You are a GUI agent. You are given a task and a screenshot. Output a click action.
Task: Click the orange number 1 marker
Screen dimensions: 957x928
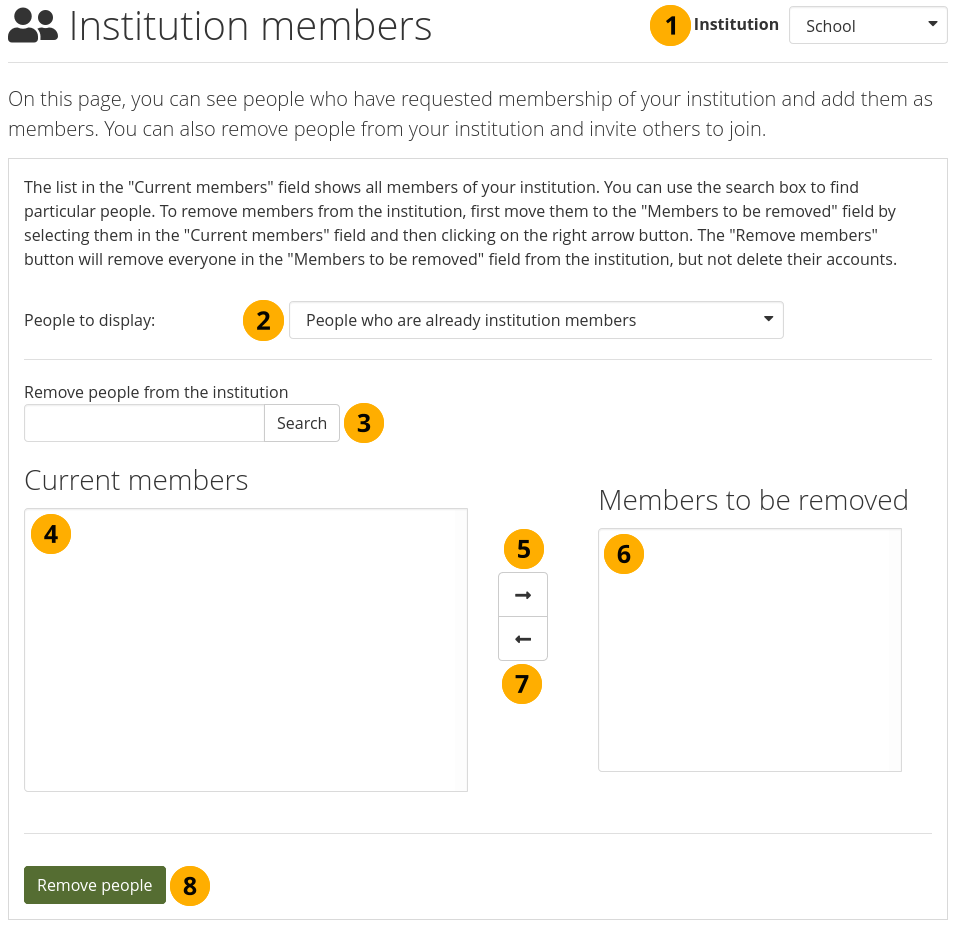pyautogui.click(x=670, y=26)
